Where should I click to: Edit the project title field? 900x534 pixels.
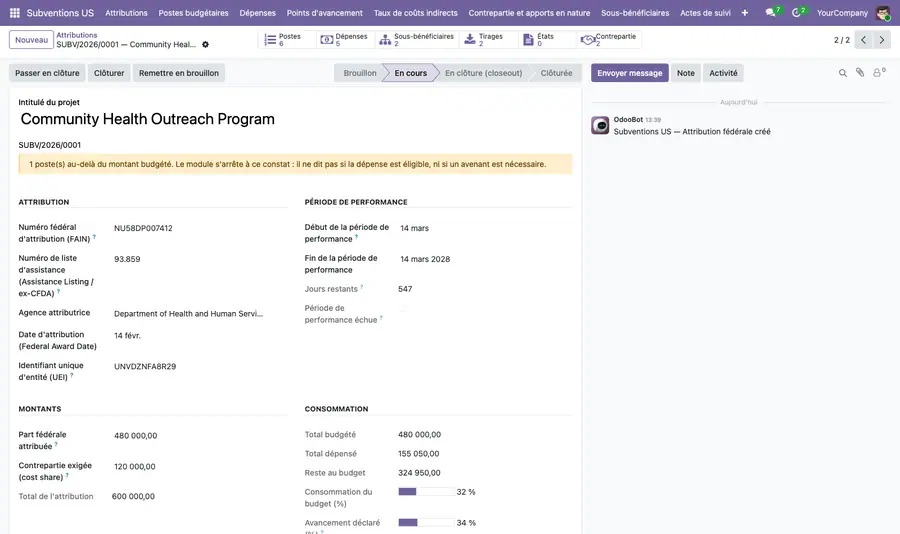(295, 119)
